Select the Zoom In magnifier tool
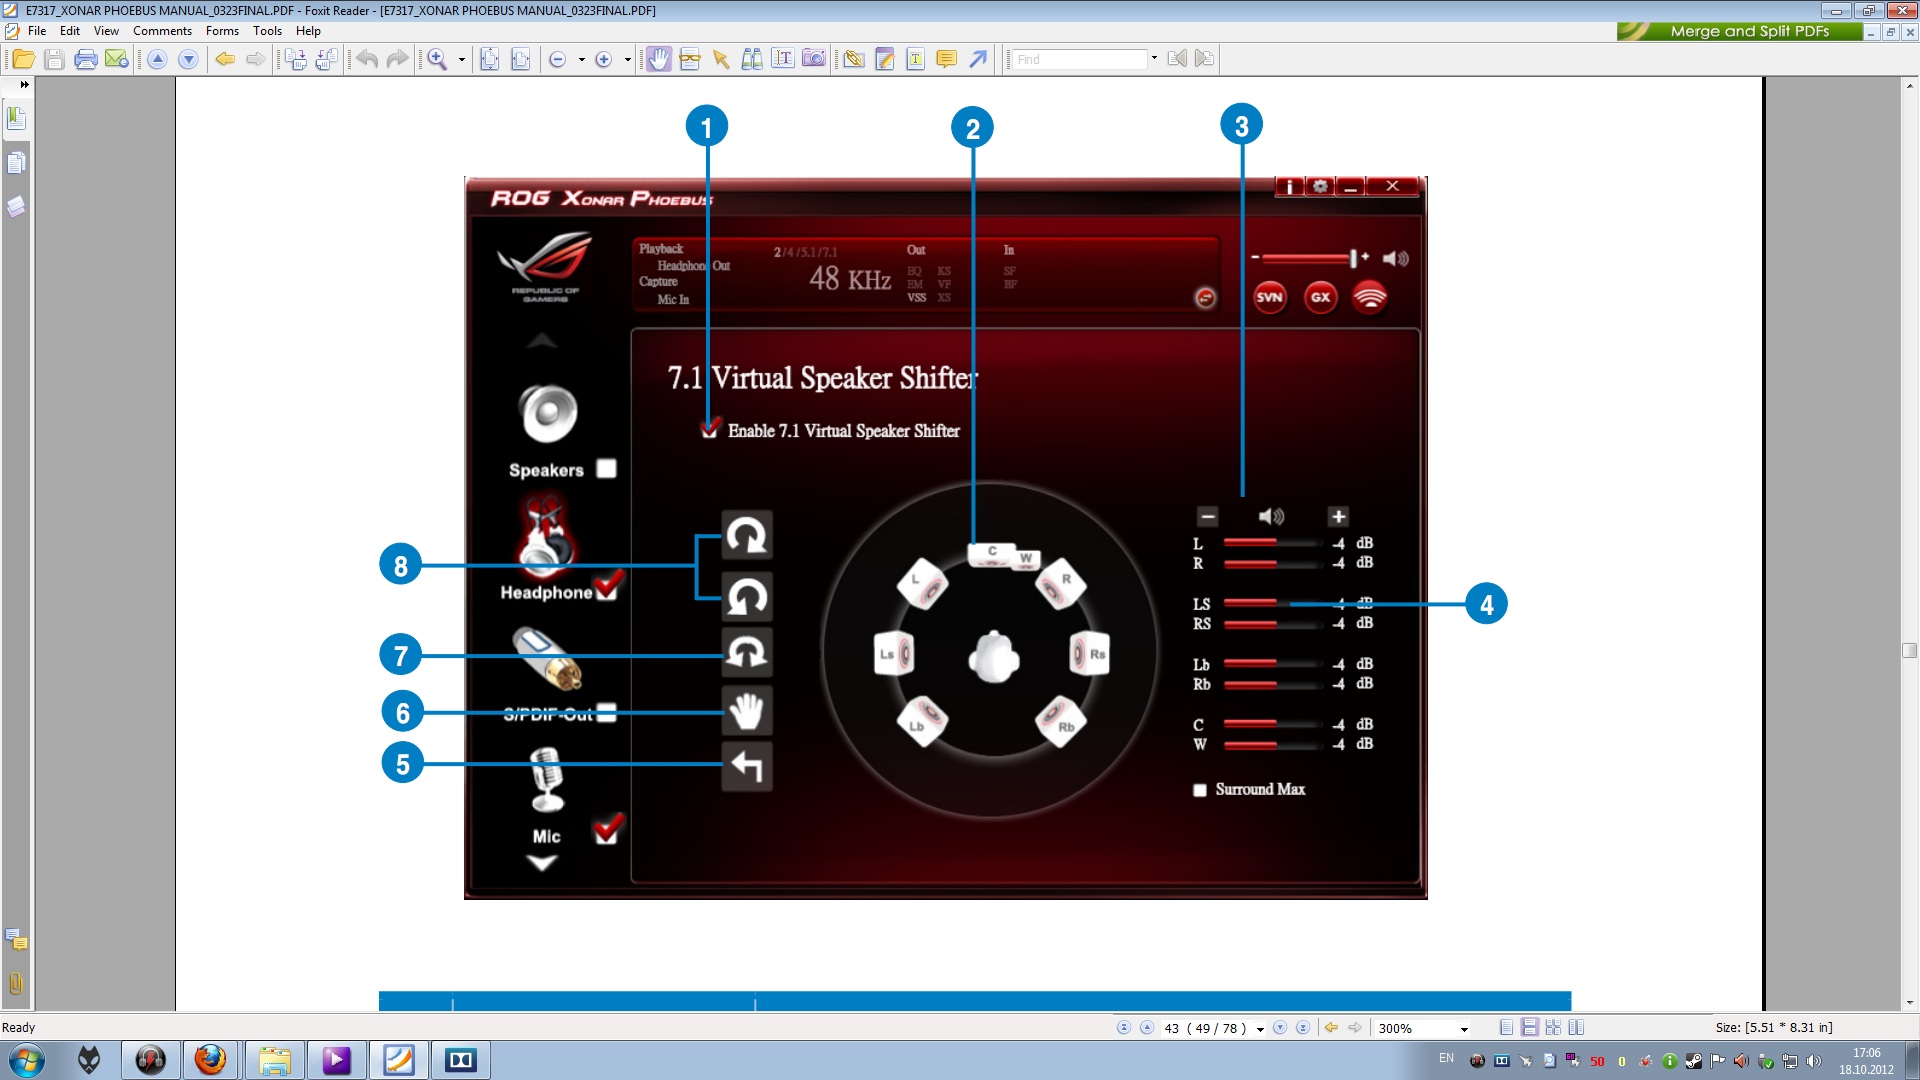1920x1080 pixels. tap(437, 59)
